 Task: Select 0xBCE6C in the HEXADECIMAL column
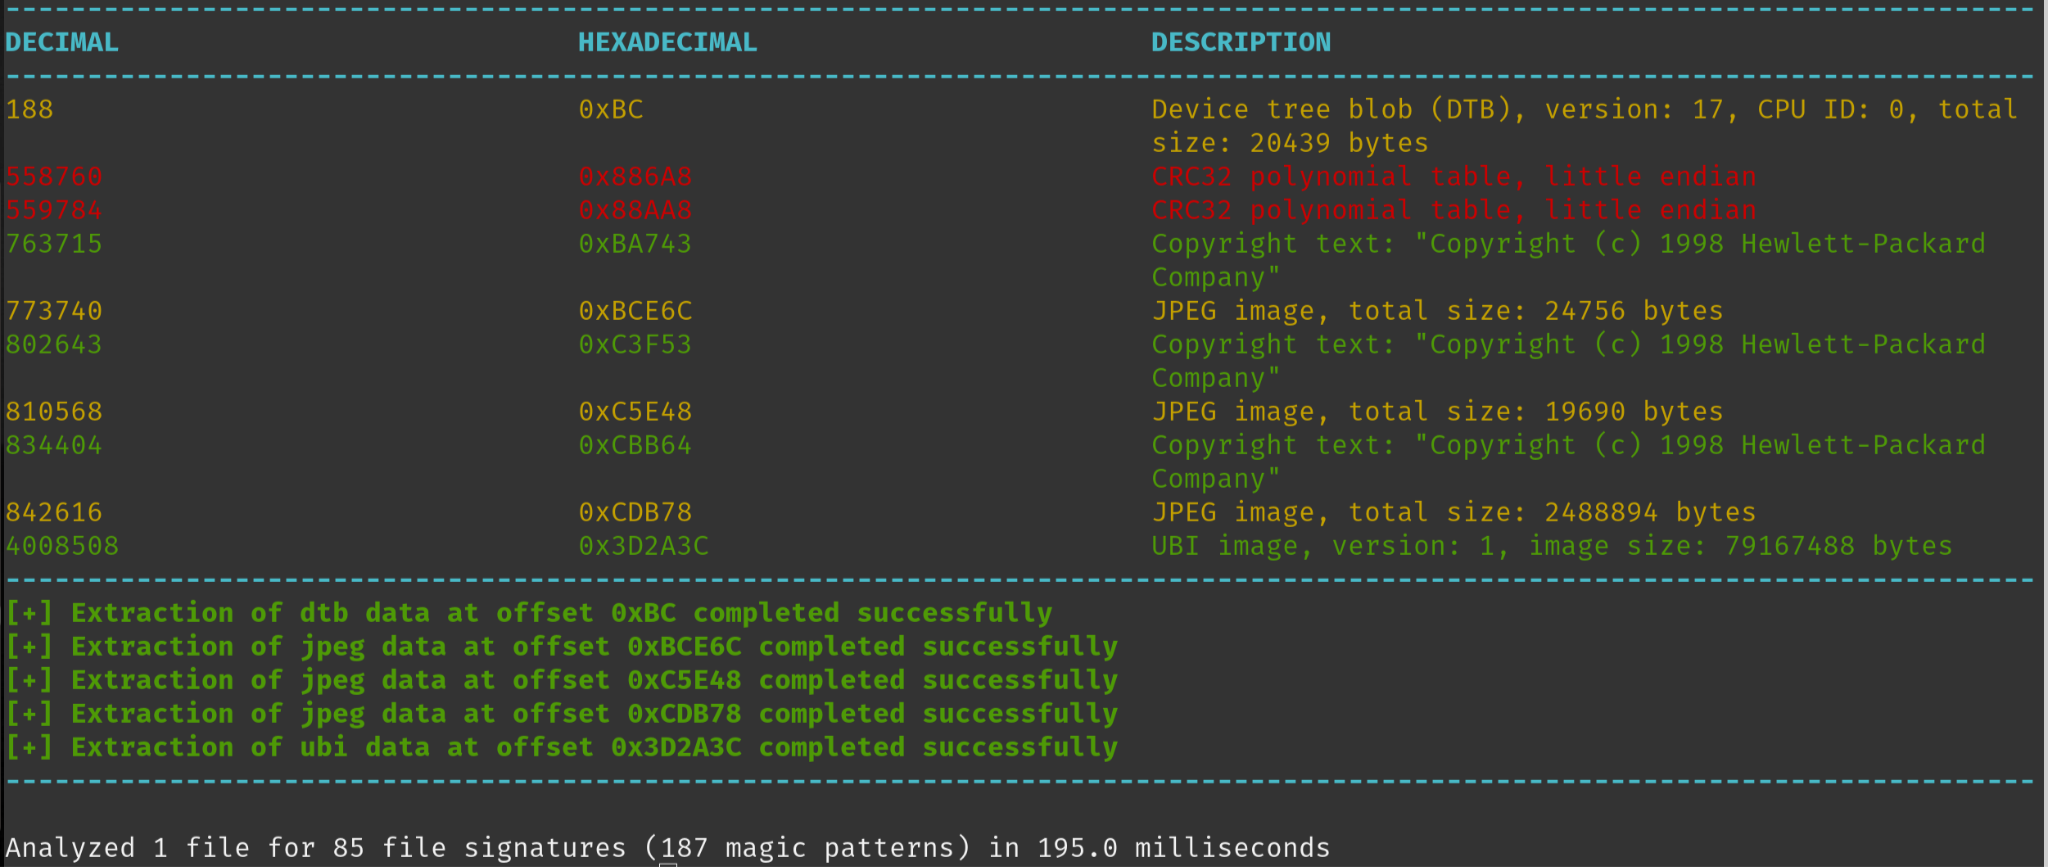tap(635, 311)
